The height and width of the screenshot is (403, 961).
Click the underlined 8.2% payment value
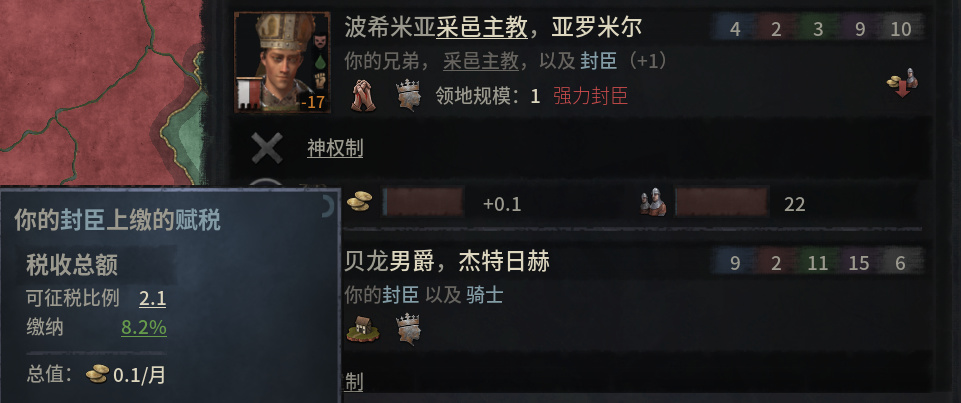coord(144,328)
